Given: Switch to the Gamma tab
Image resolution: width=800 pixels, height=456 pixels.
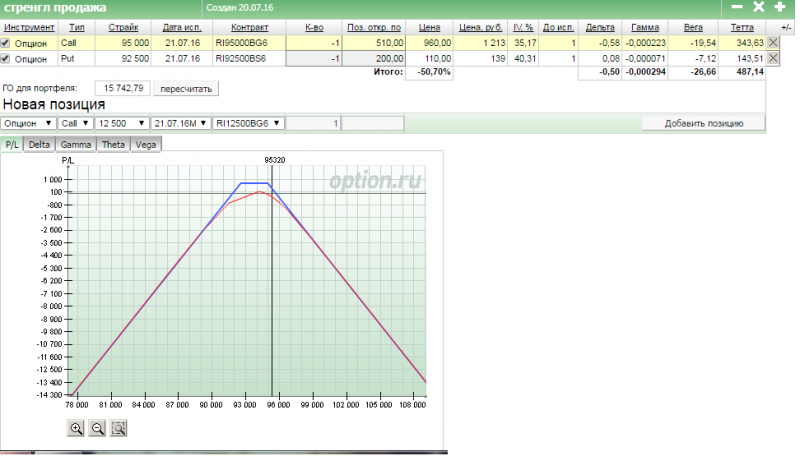Looking at the screenshot, I should pyautogui.click(x=76, y=145).
